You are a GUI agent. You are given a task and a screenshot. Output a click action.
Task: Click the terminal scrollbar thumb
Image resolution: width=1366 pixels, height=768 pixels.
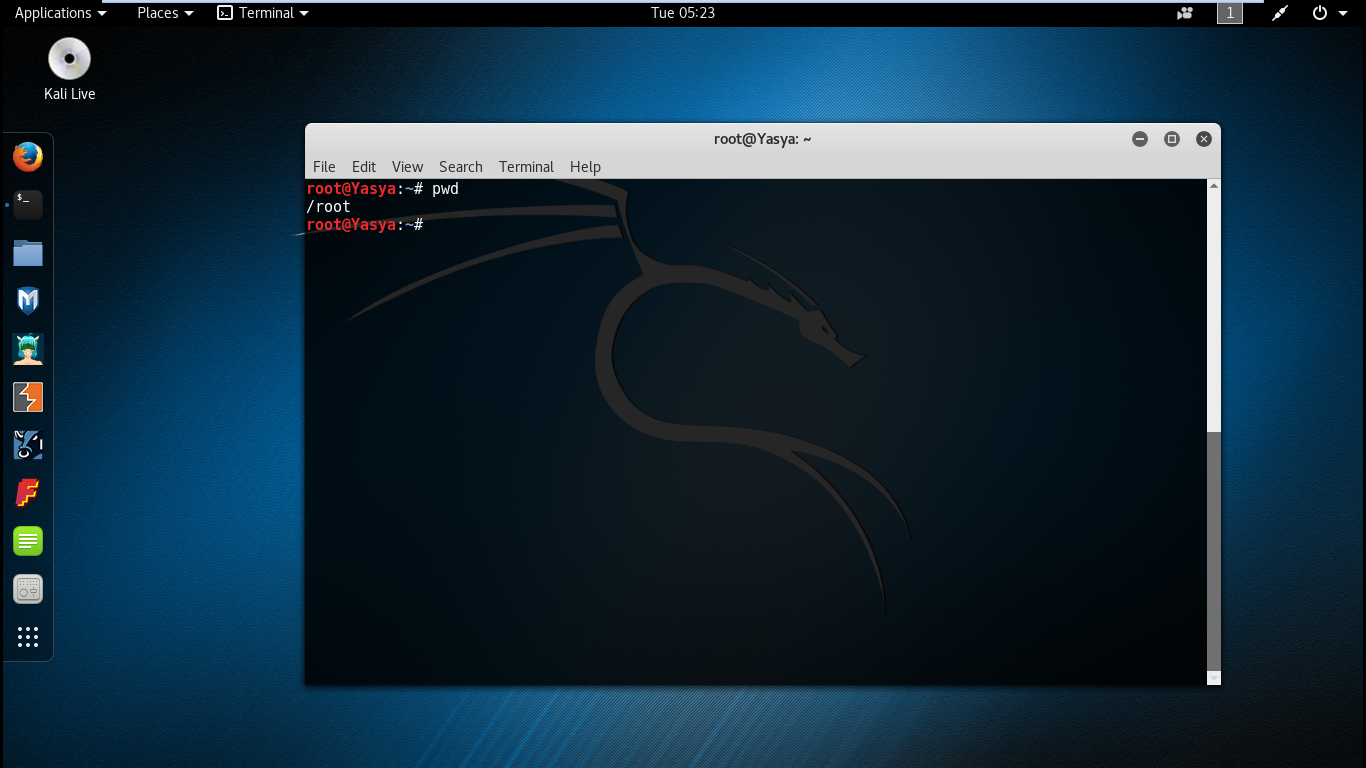(x=1214, y=550)
